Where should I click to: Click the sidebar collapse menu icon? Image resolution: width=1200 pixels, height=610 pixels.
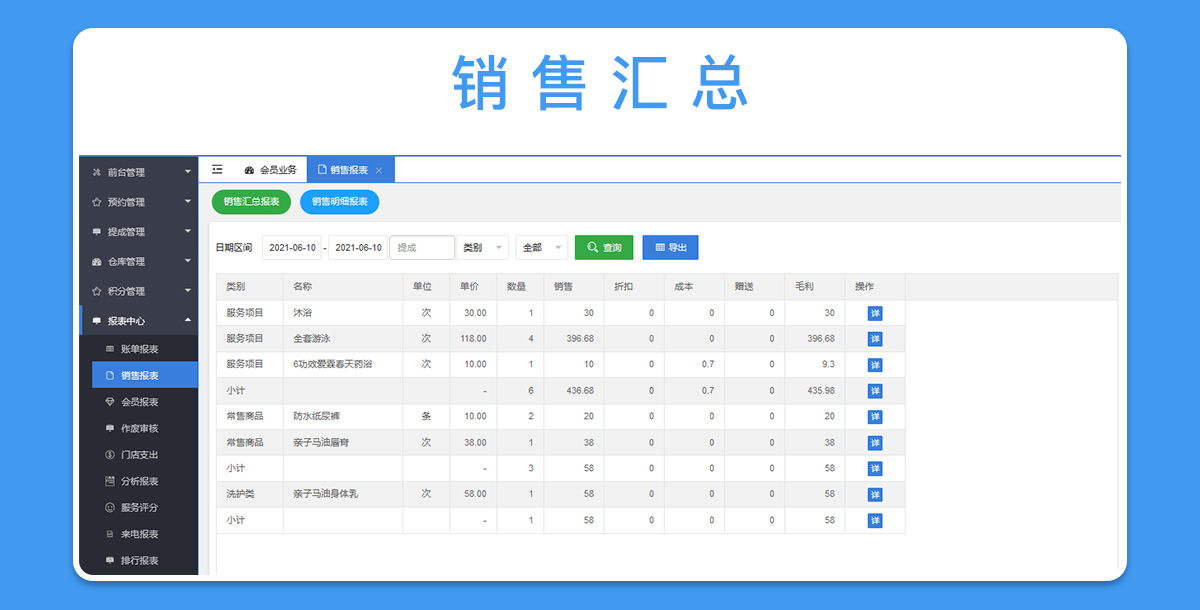coord(217,170)
